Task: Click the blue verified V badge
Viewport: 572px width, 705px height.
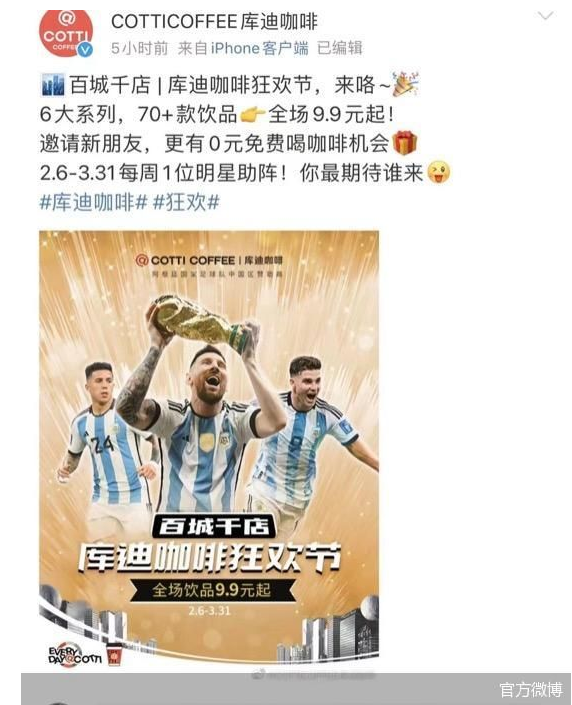Action: tap(85, 50)
